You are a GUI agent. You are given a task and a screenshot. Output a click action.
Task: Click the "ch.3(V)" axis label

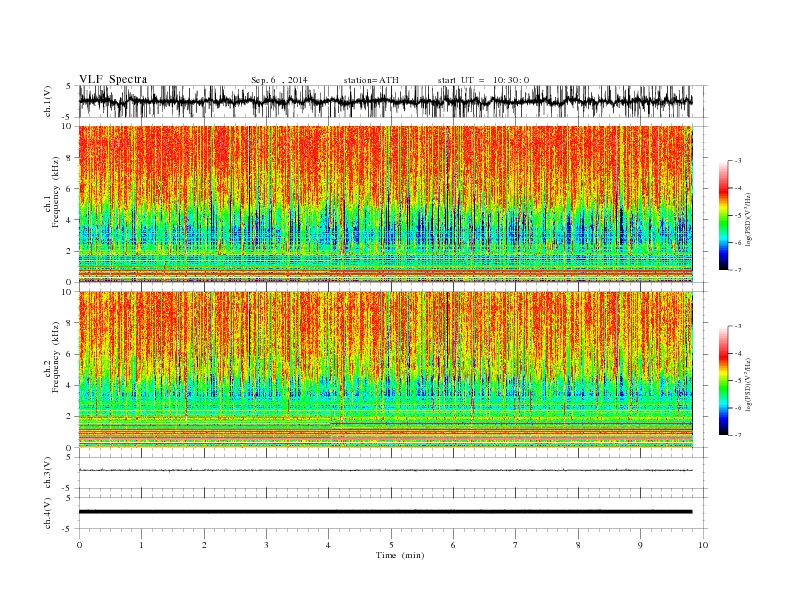click(x=48, y=473)
